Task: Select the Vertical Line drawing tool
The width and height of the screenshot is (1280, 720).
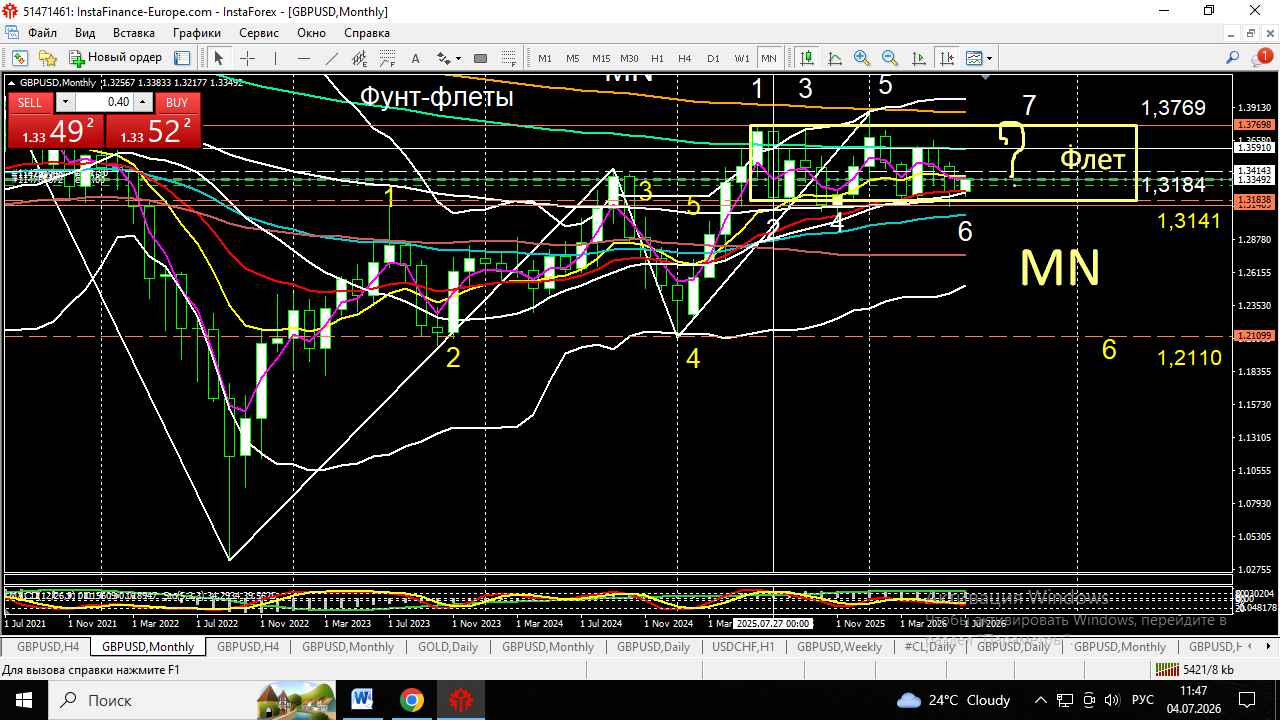Action: click(276, 58)
